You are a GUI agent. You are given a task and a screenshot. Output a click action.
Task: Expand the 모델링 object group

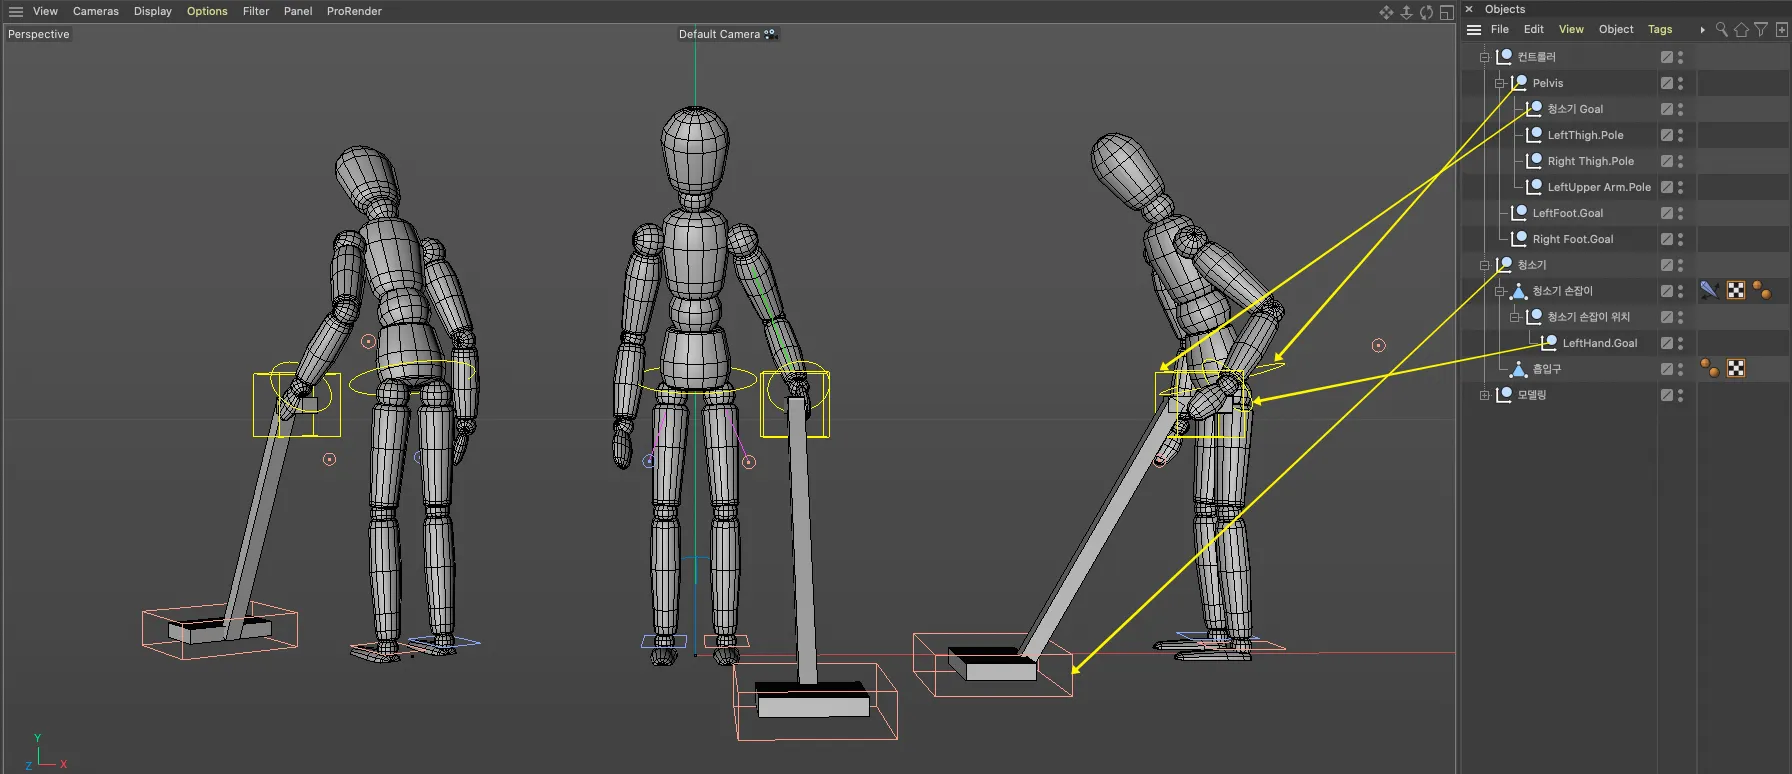click(1485, 395)
